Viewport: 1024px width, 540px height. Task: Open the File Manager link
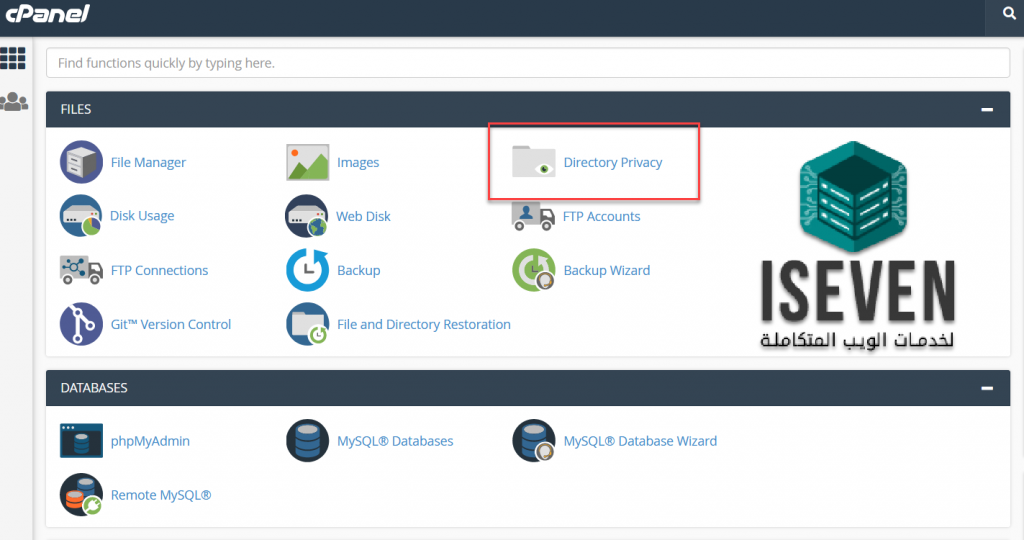click(148, 163)
